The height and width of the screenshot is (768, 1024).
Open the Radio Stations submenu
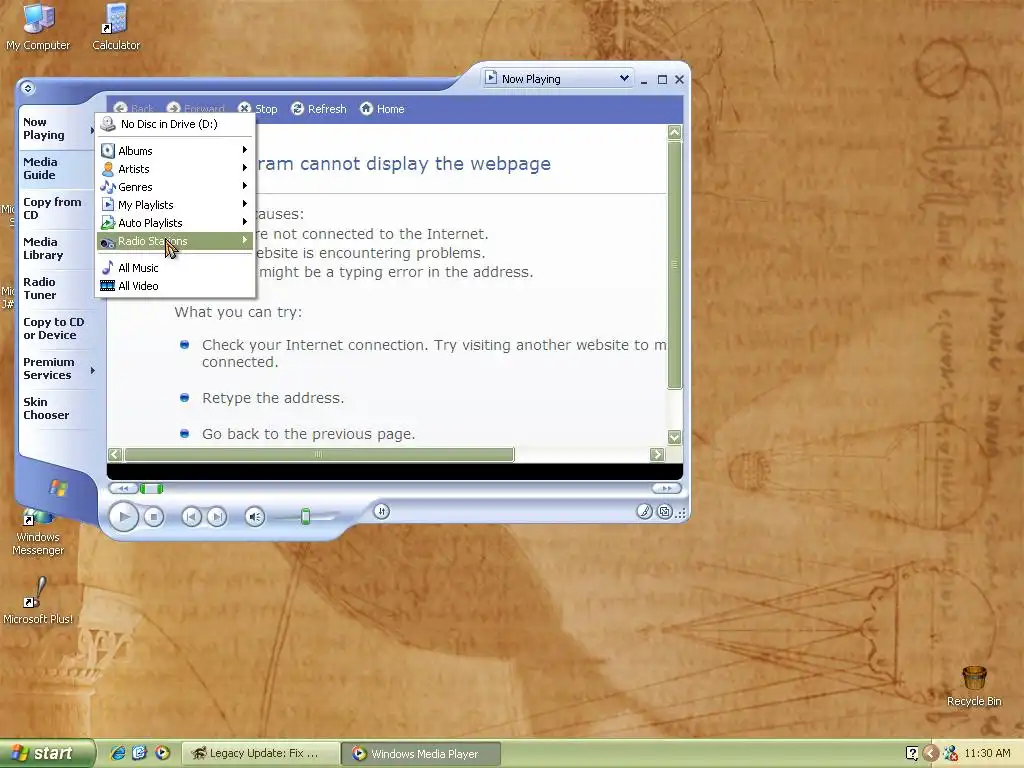coord(175,241)
